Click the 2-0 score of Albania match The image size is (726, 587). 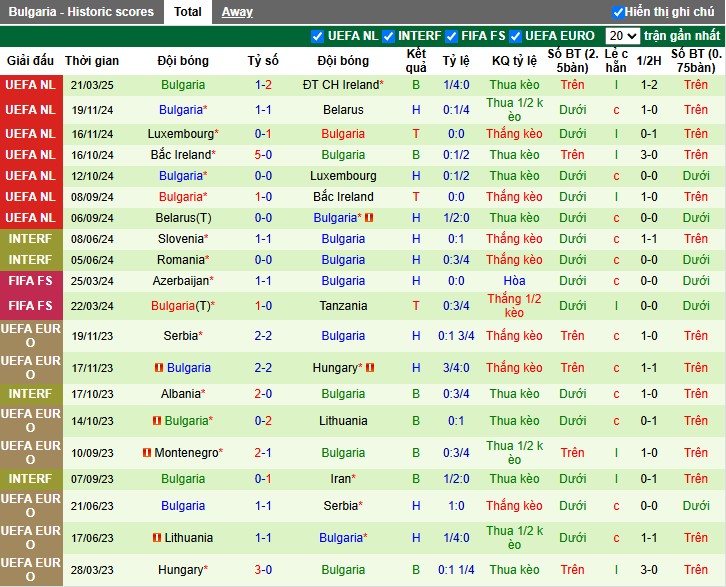[x=263, y=393]
